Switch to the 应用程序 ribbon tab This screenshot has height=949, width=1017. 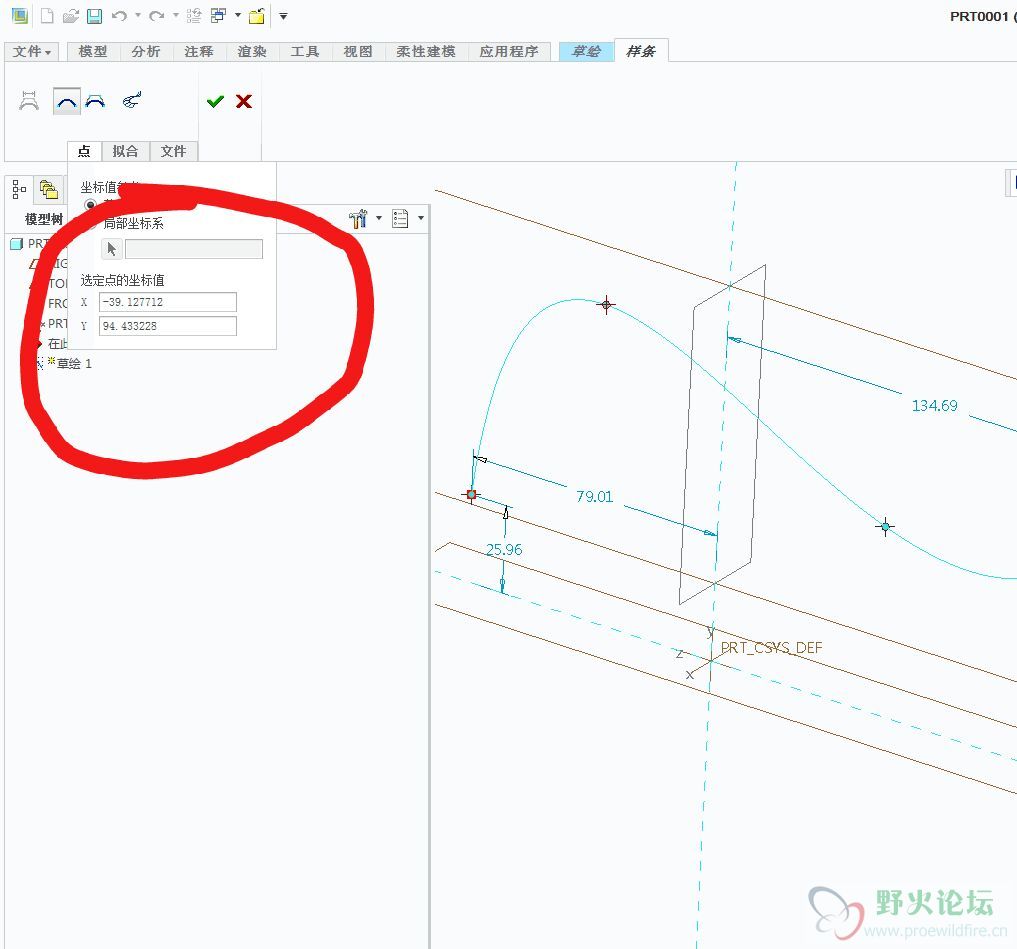509,51
